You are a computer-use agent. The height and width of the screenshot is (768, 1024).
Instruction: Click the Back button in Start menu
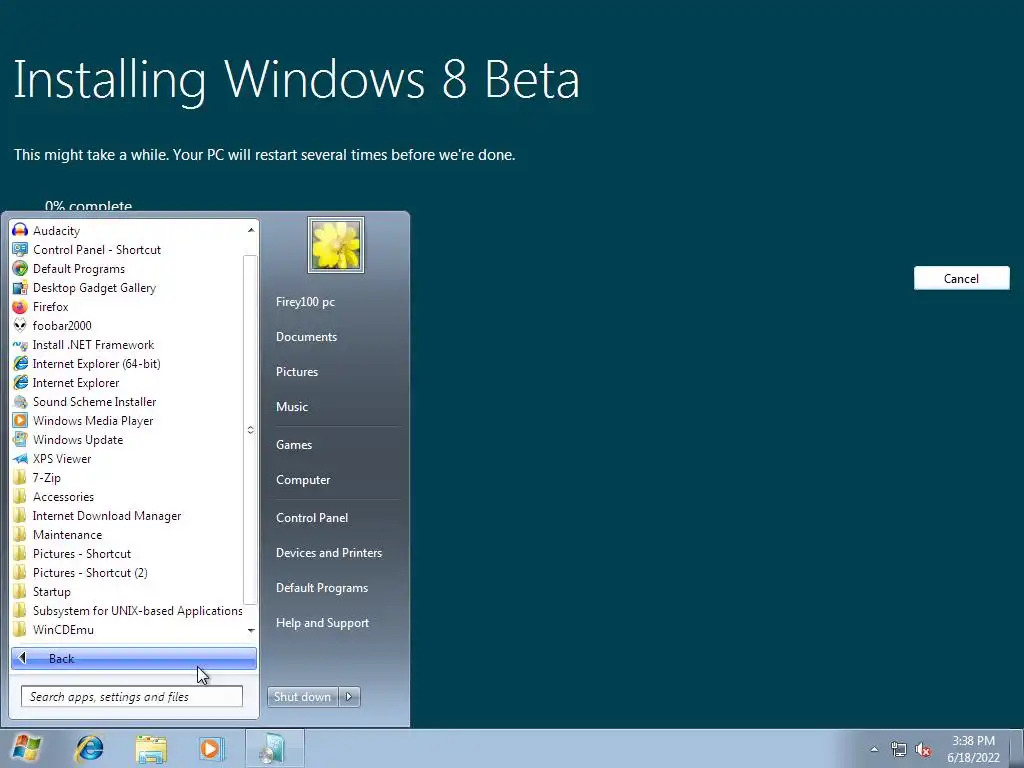[x=134, y=658]
